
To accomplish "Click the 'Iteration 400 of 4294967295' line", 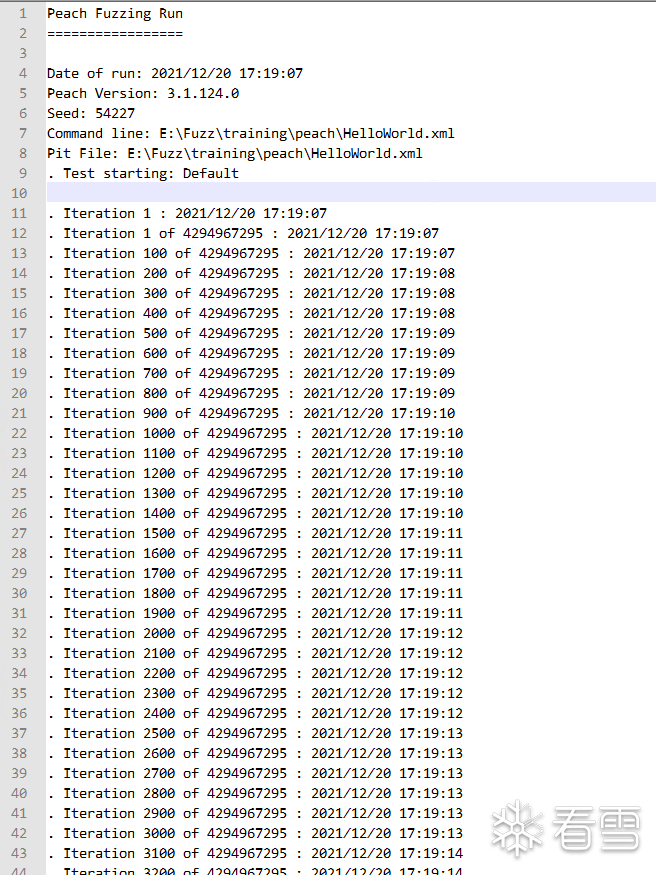I will point(250,314).
